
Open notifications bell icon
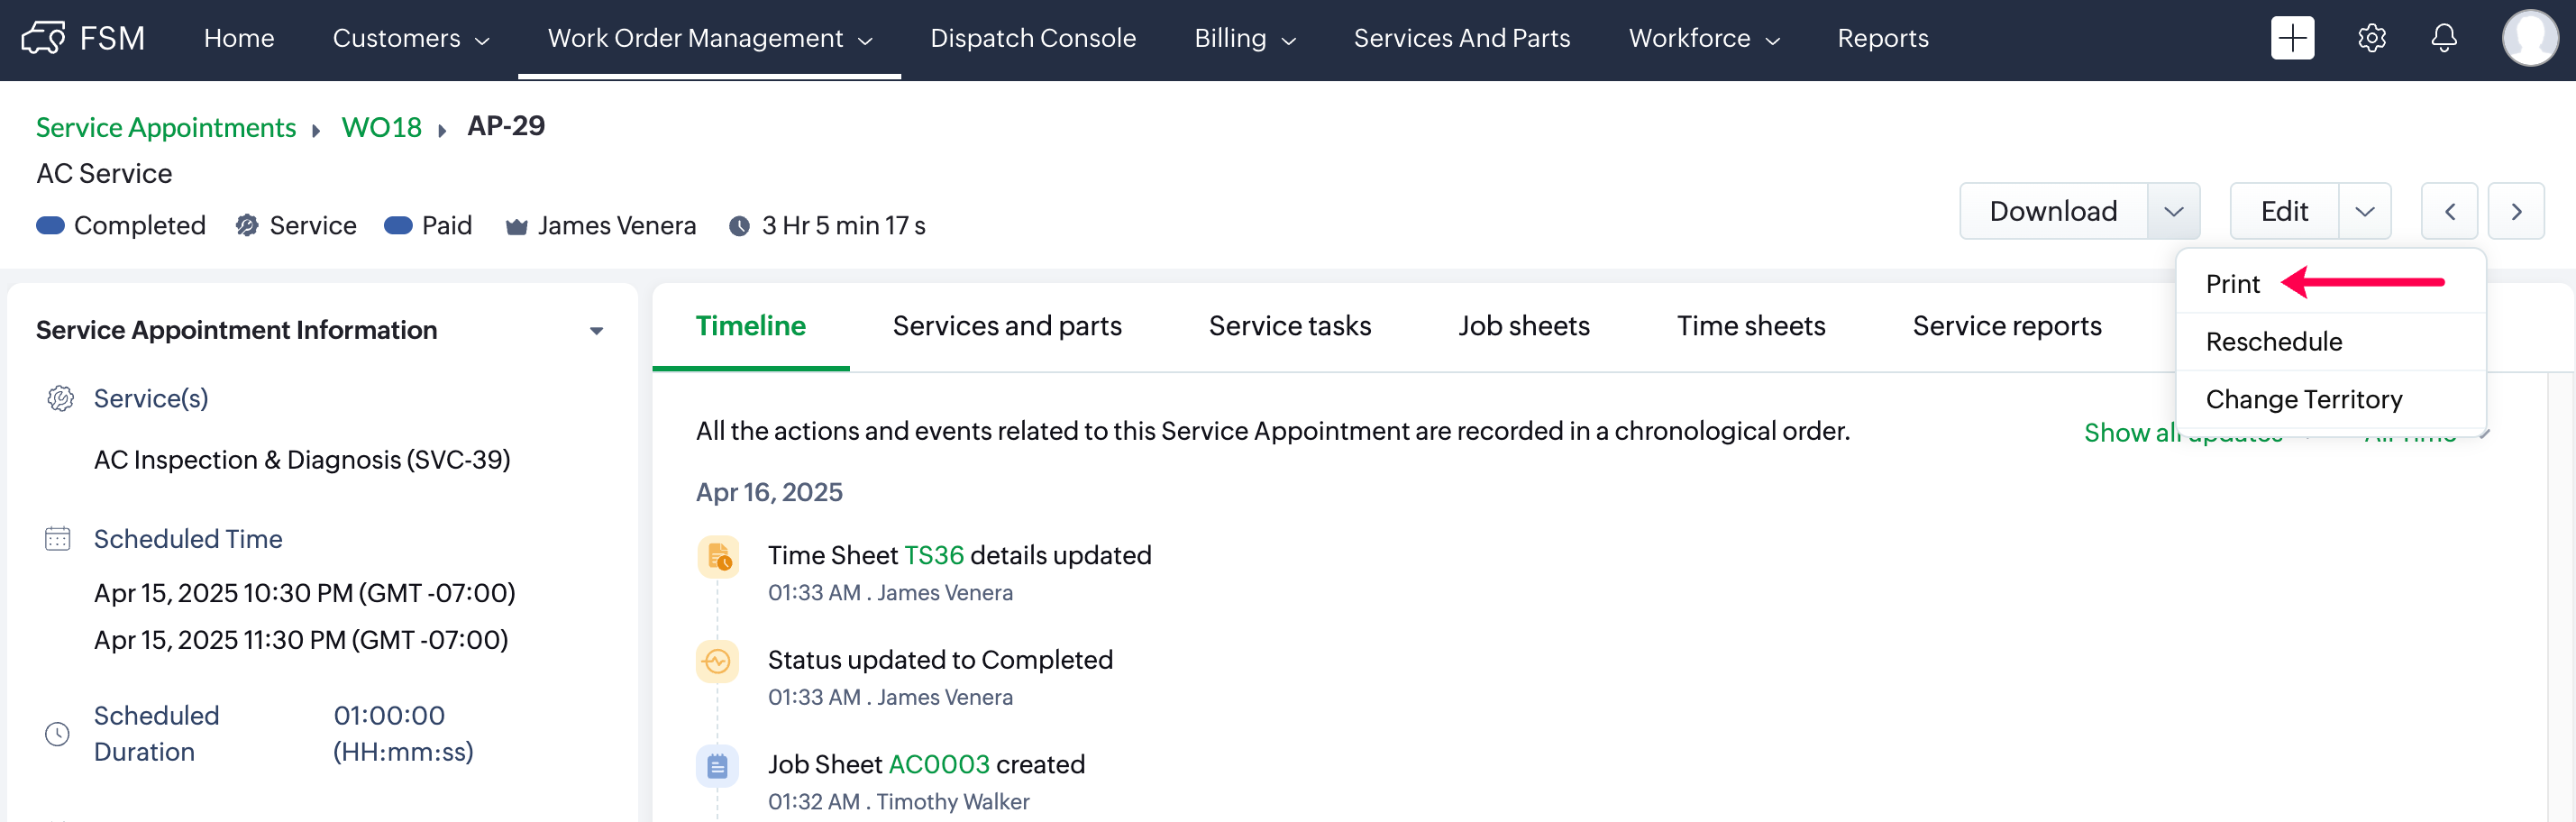(x=2444, y=38)
